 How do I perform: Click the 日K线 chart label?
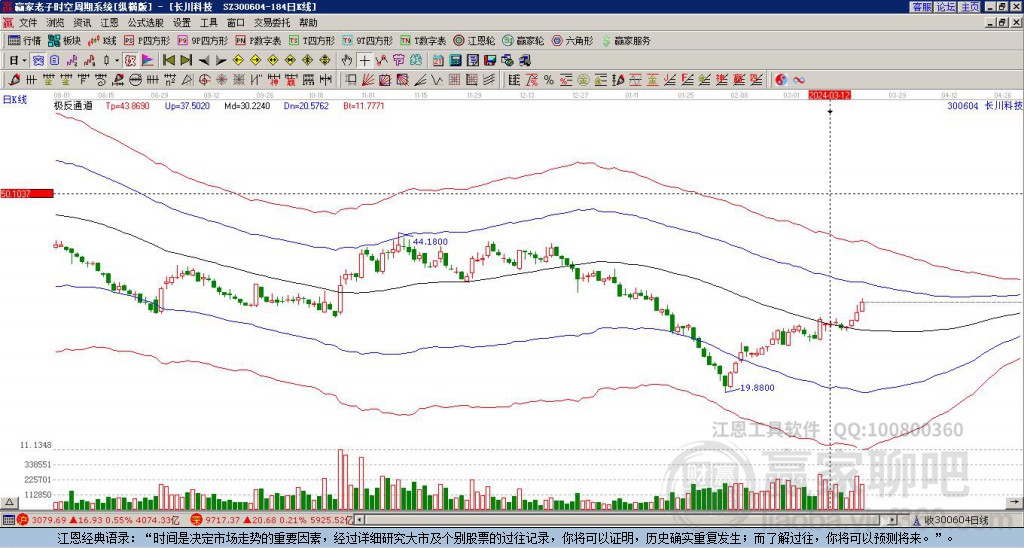coord(15,99)
